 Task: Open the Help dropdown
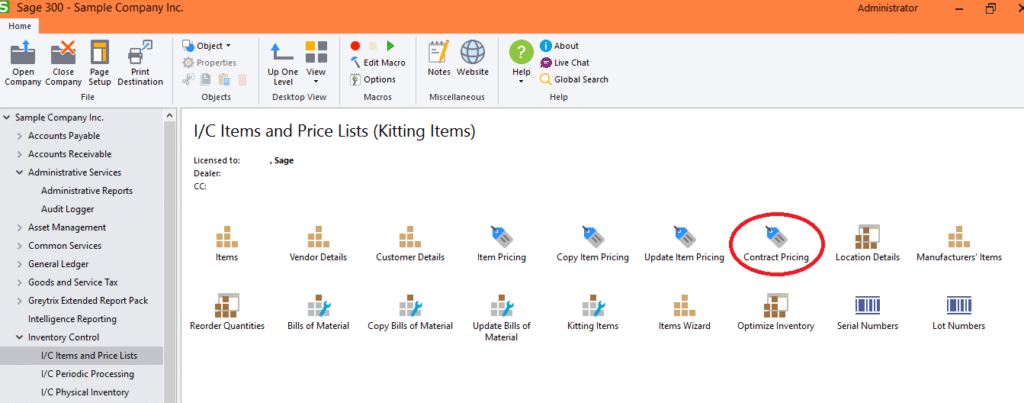tap(521, 63)
